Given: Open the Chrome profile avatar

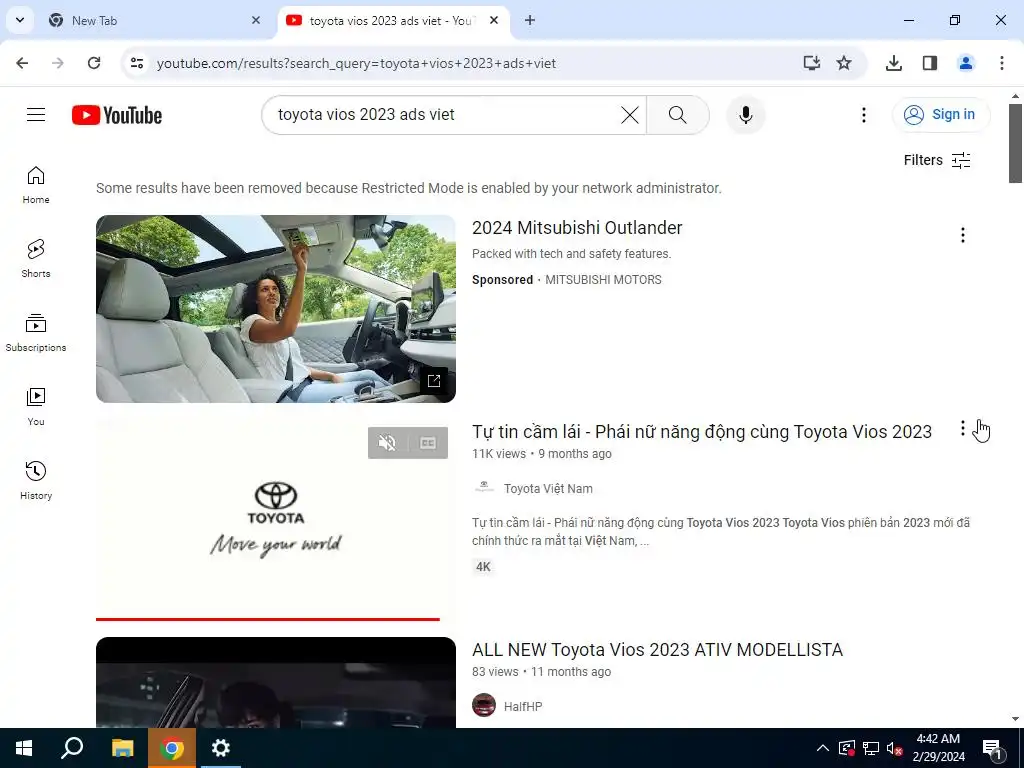Looking at the screenshot, I should tap(966, 63).
